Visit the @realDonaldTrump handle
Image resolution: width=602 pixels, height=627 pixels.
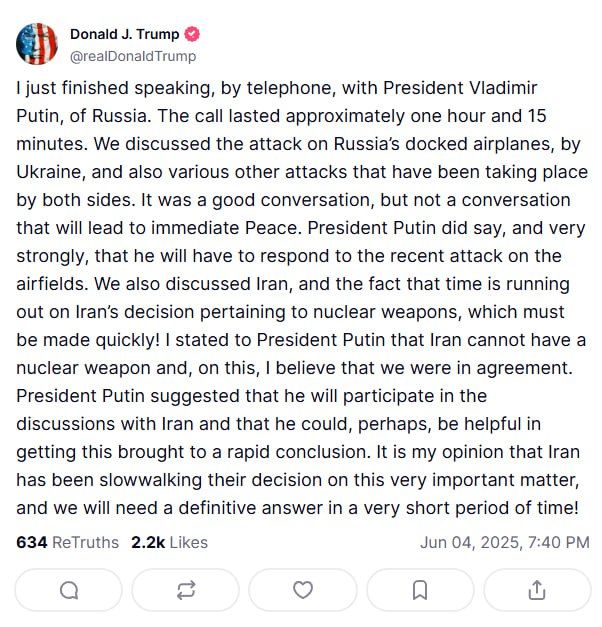coord(133,57)
